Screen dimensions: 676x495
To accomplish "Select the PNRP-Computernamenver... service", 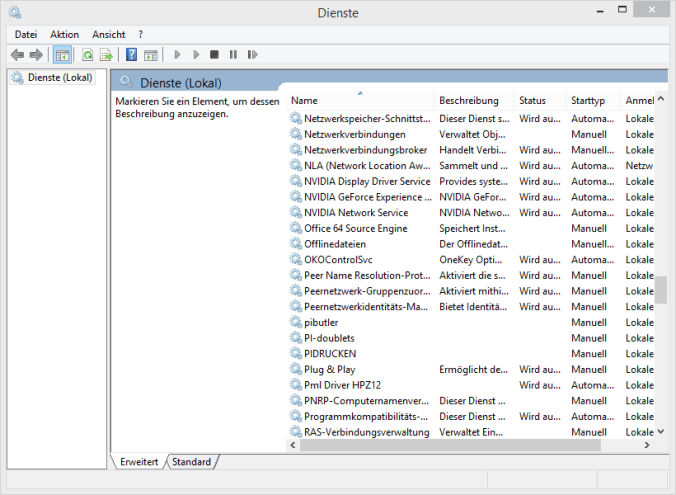I will click(x=366, y=401).
